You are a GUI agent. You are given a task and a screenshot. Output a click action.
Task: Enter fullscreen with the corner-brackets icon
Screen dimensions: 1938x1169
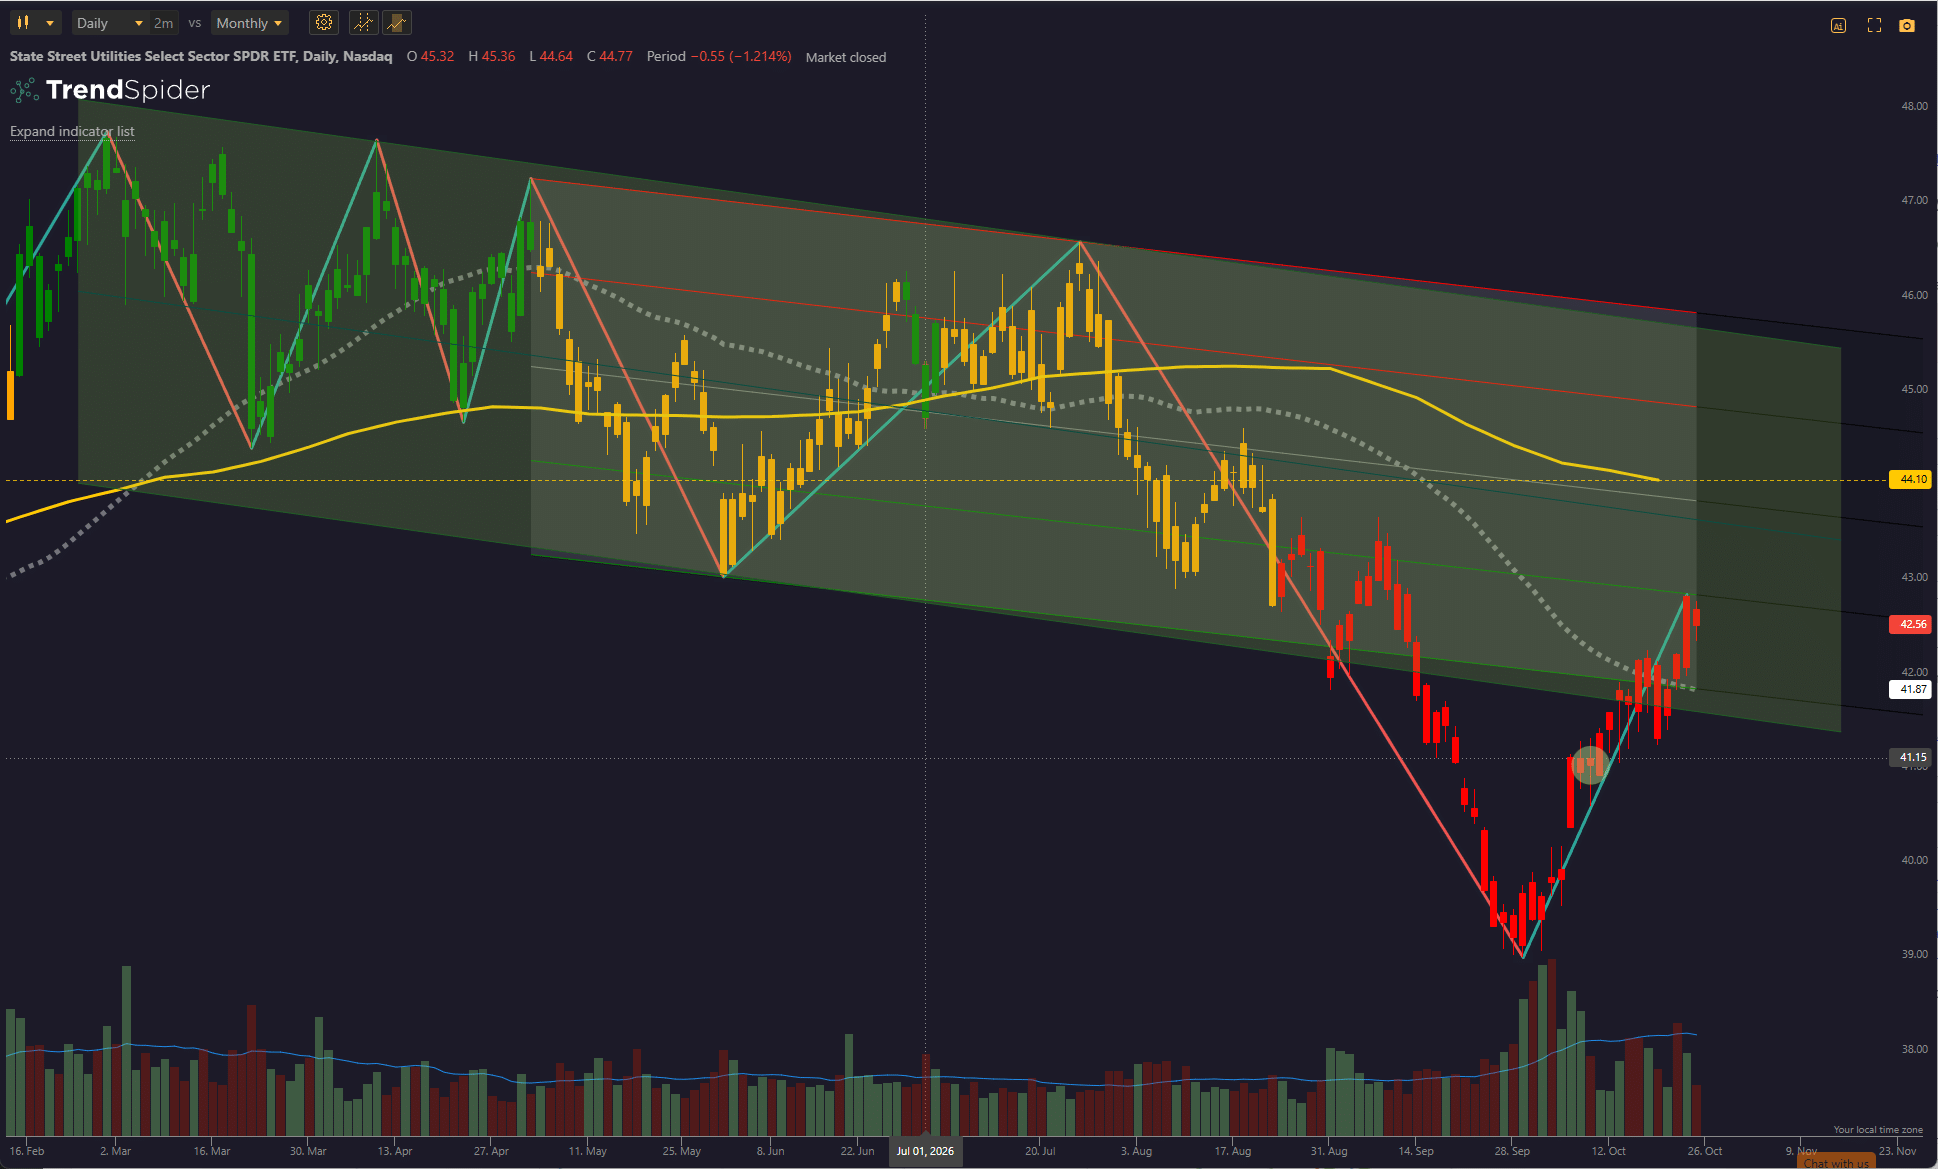coord(1874,26)
